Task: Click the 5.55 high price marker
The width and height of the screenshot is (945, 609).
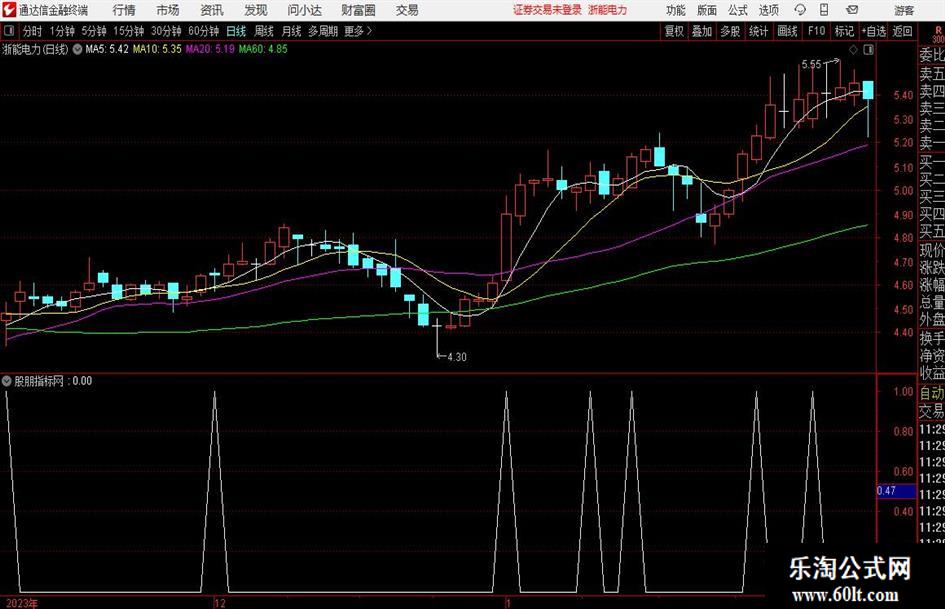Action: pyautogui.click(x=811, y=64)
